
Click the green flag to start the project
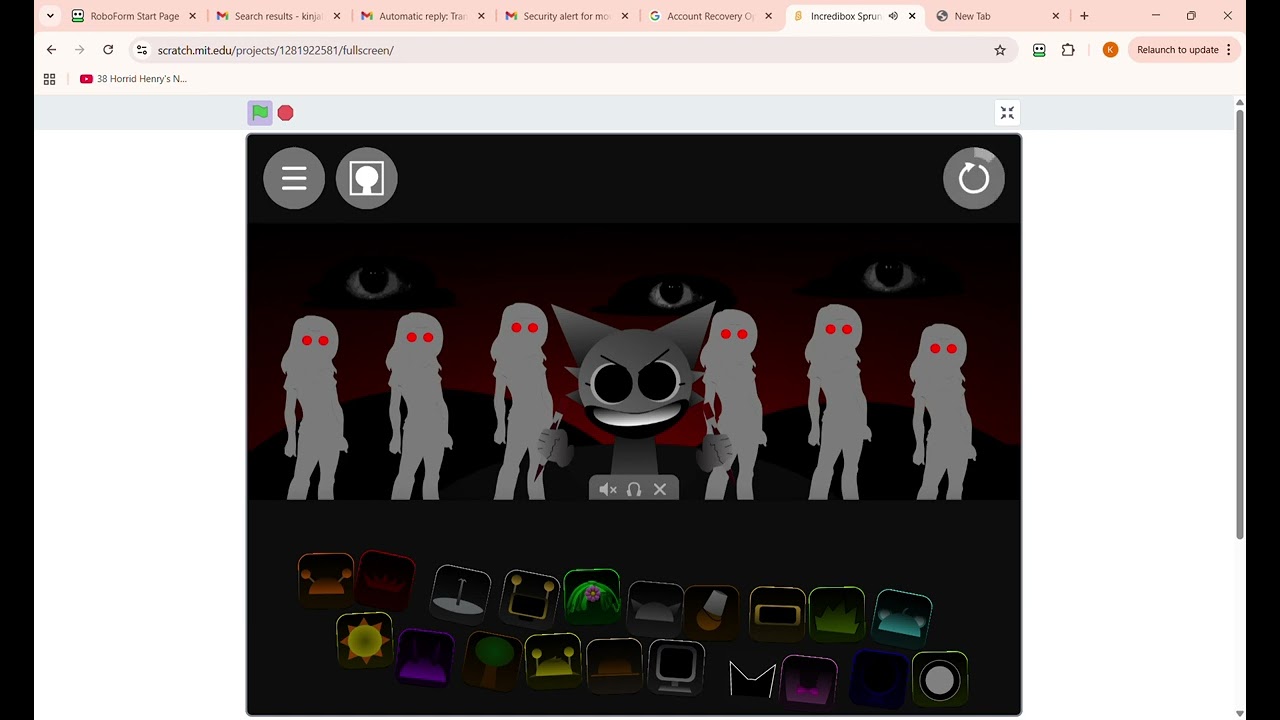click(260, 113)
